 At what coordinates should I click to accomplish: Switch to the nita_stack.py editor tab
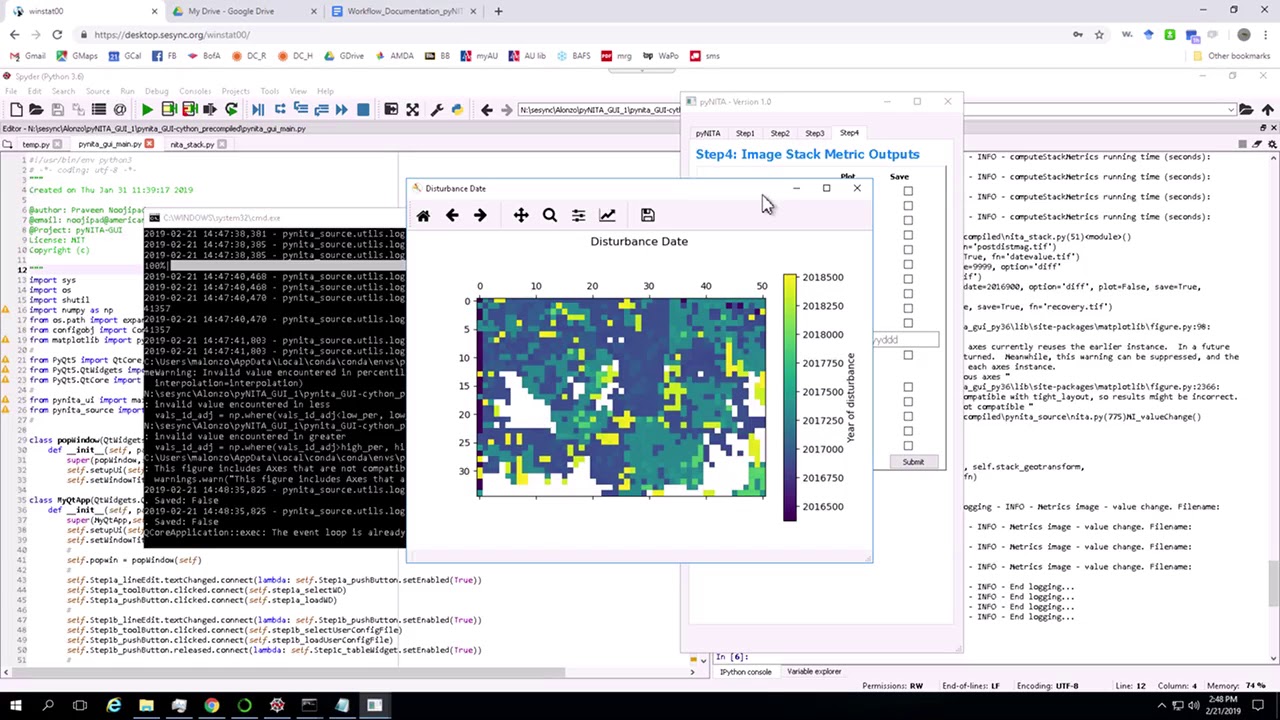(x=191, y=145)
